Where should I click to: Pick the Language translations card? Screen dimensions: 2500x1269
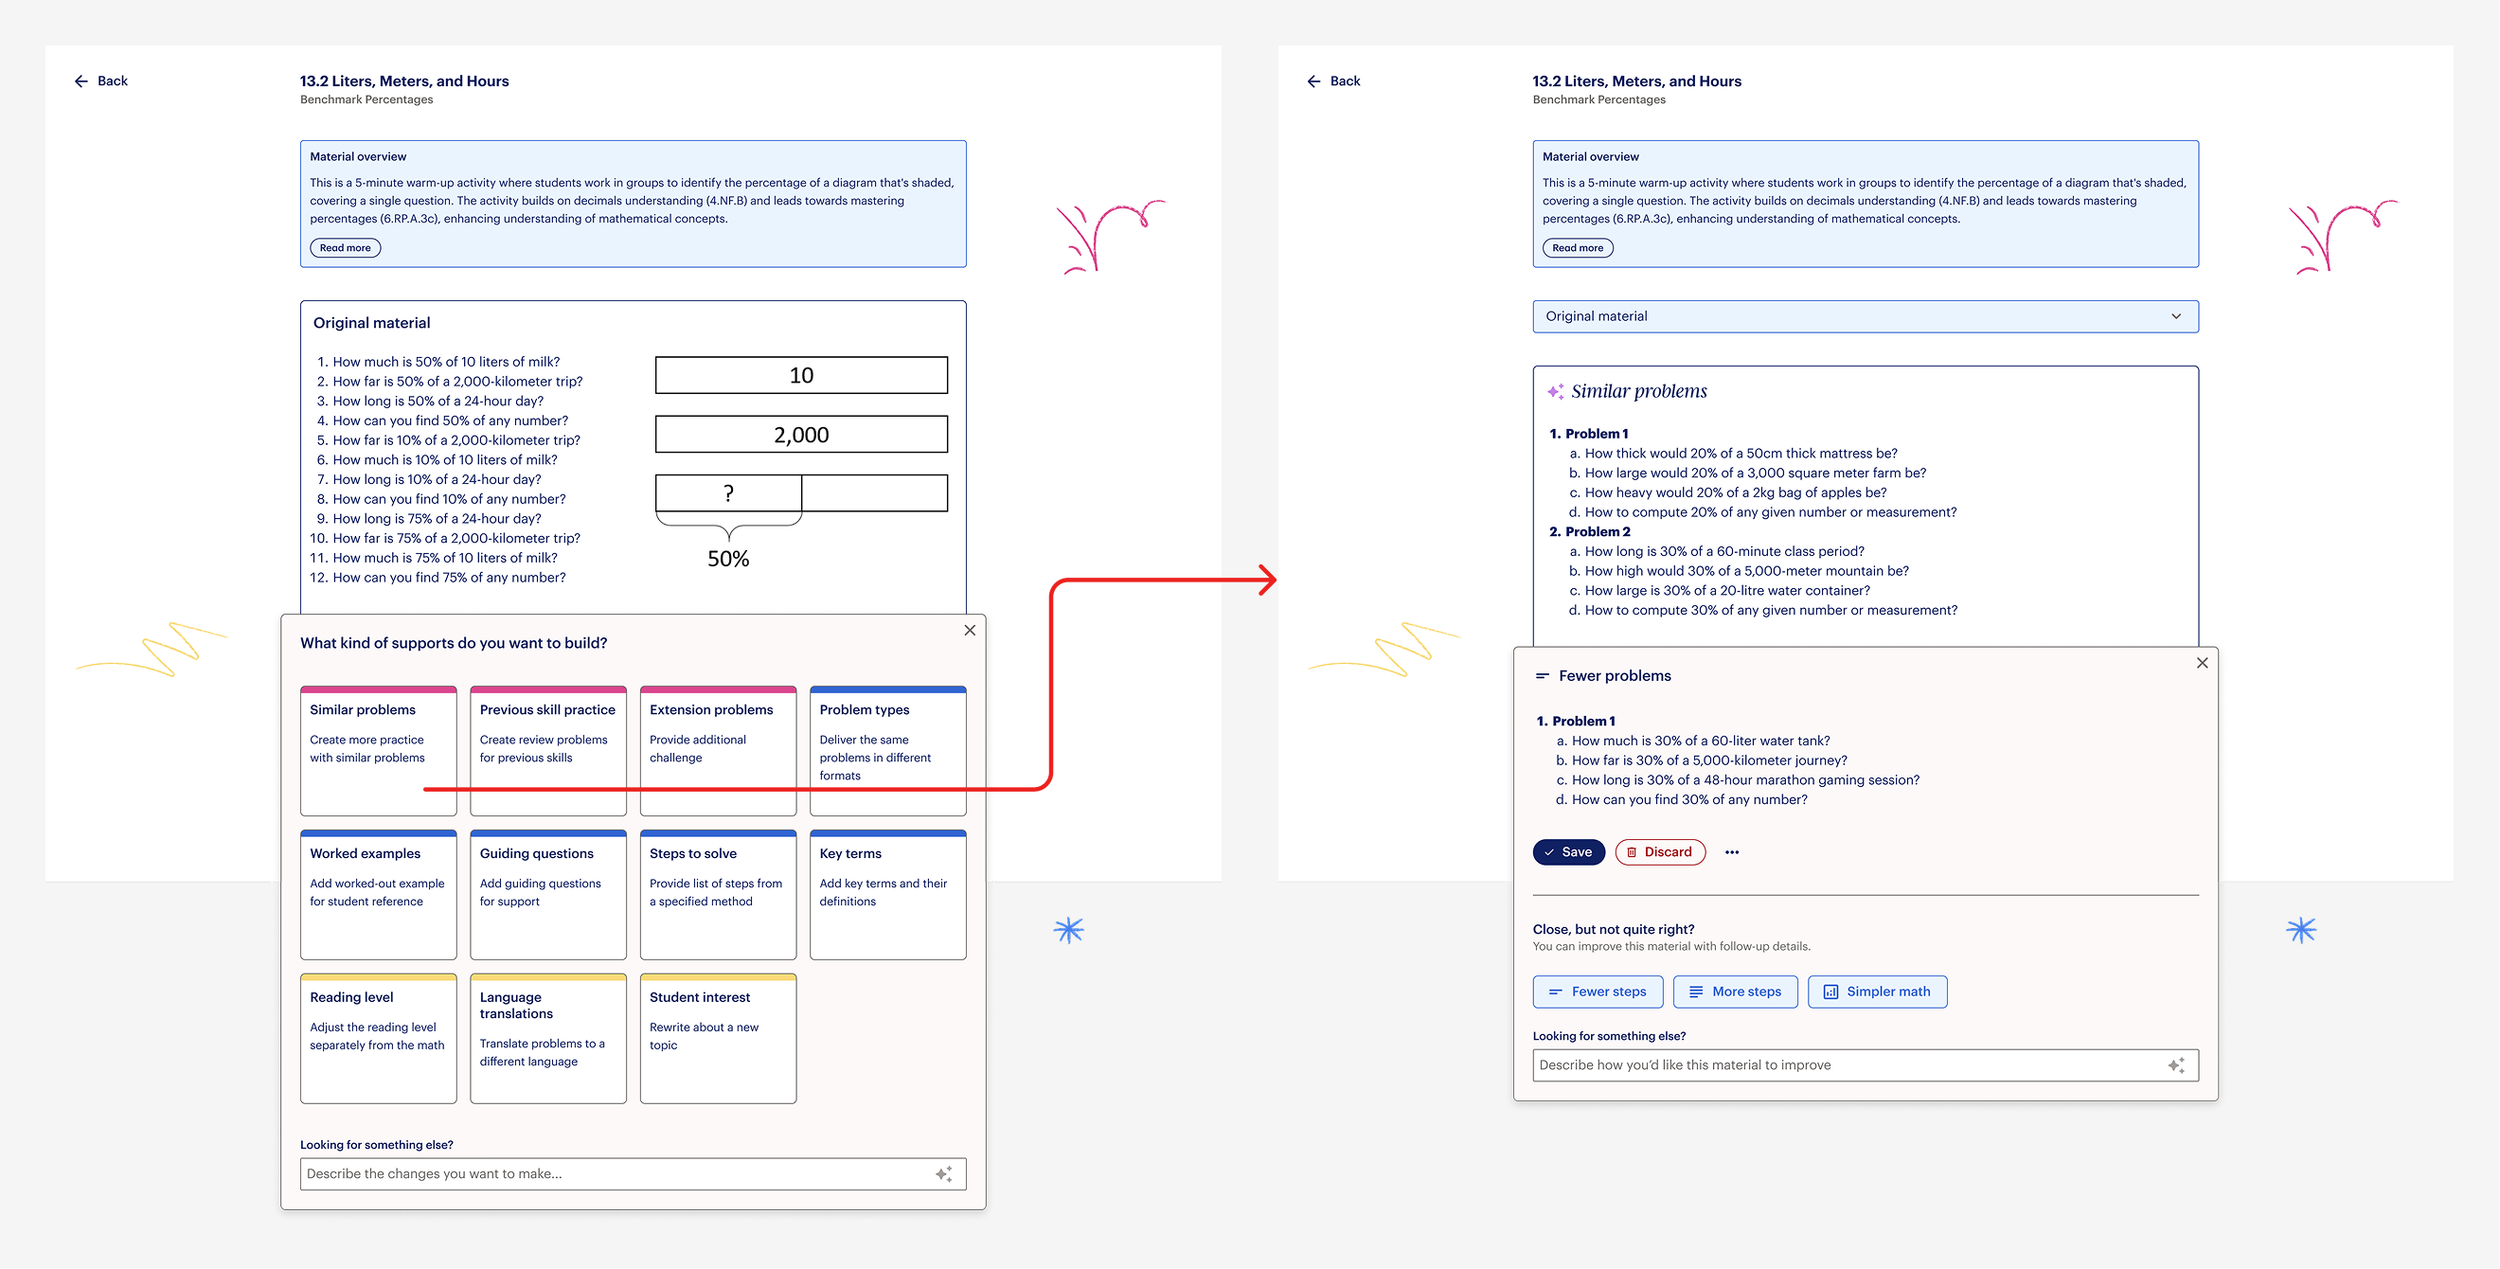click(x=548, y=1038)
